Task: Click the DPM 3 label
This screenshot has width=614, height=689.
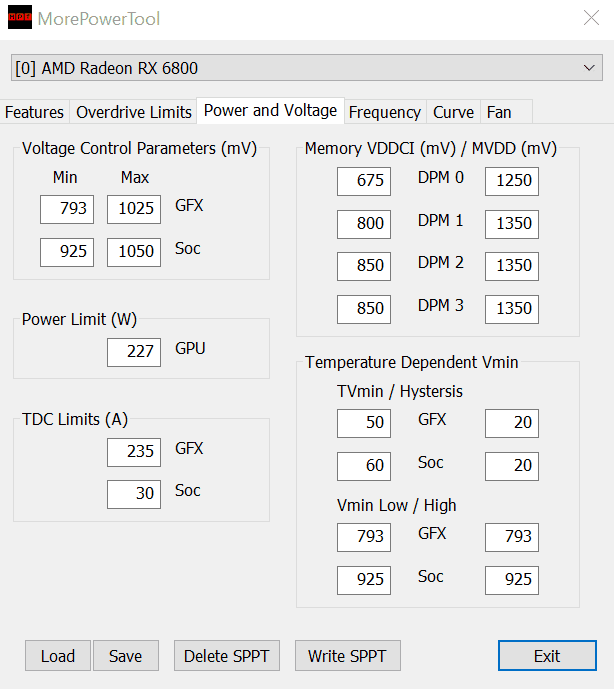Action: coord(441,305)
